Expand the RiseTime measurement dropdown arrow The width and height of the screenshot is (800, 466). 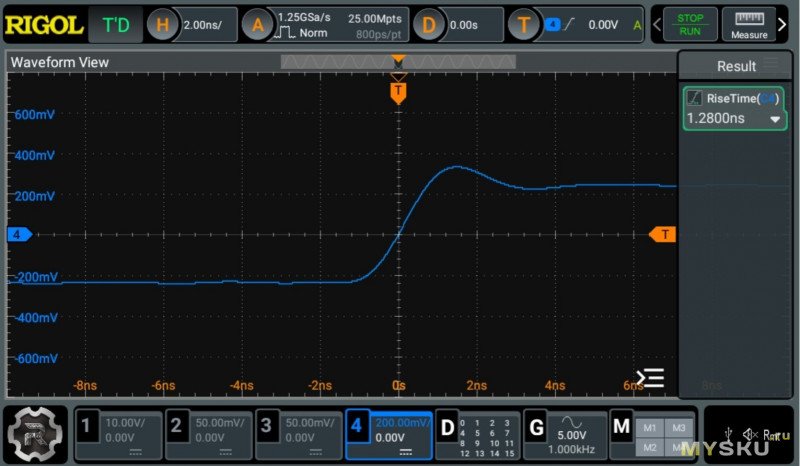[x=774, y=119]
